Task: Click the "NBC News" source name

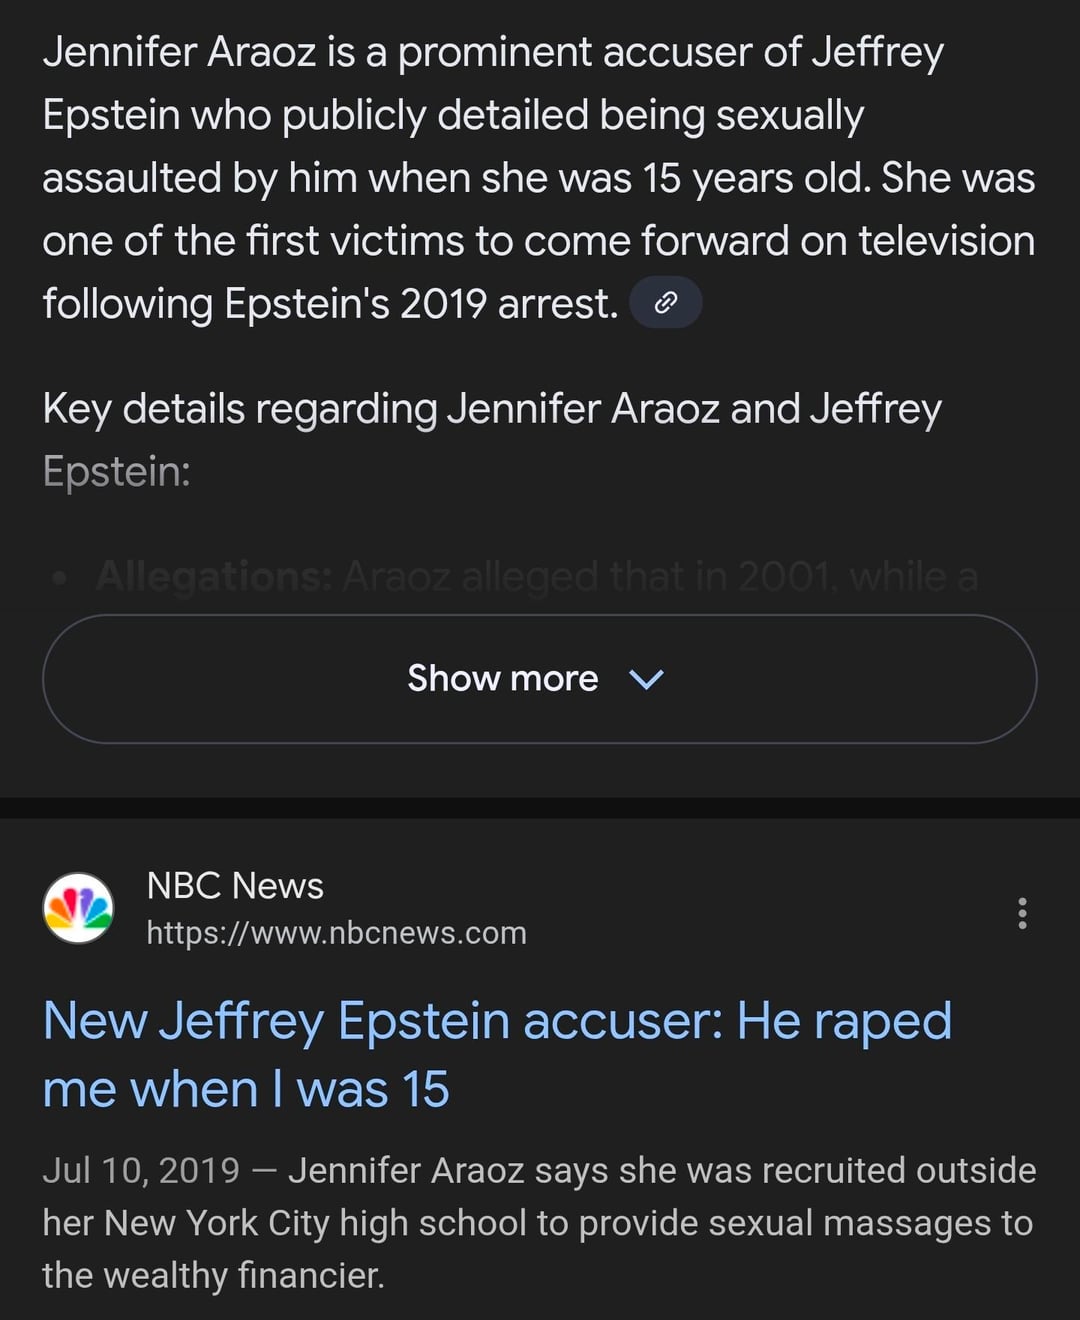Action: point(235,885)
